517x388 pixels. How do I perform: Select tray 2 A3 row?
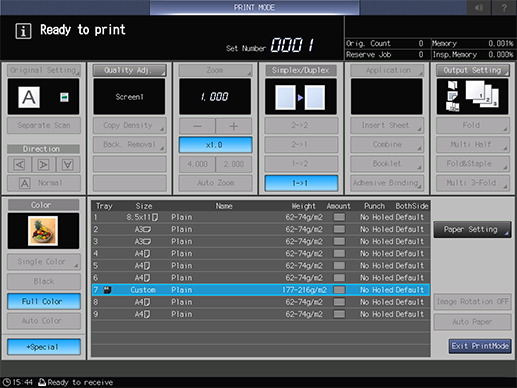coord(260,229)
